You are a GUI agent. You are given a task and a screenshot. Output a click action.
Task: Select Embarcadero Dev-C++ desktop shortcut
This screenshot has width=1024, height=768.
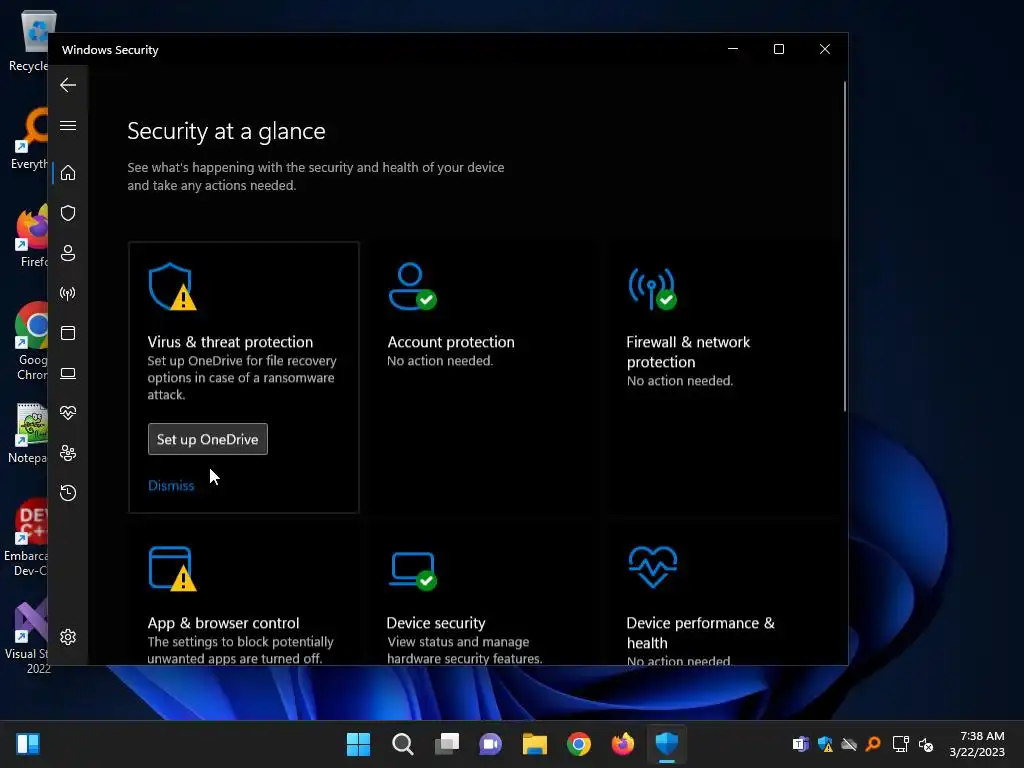27,537
